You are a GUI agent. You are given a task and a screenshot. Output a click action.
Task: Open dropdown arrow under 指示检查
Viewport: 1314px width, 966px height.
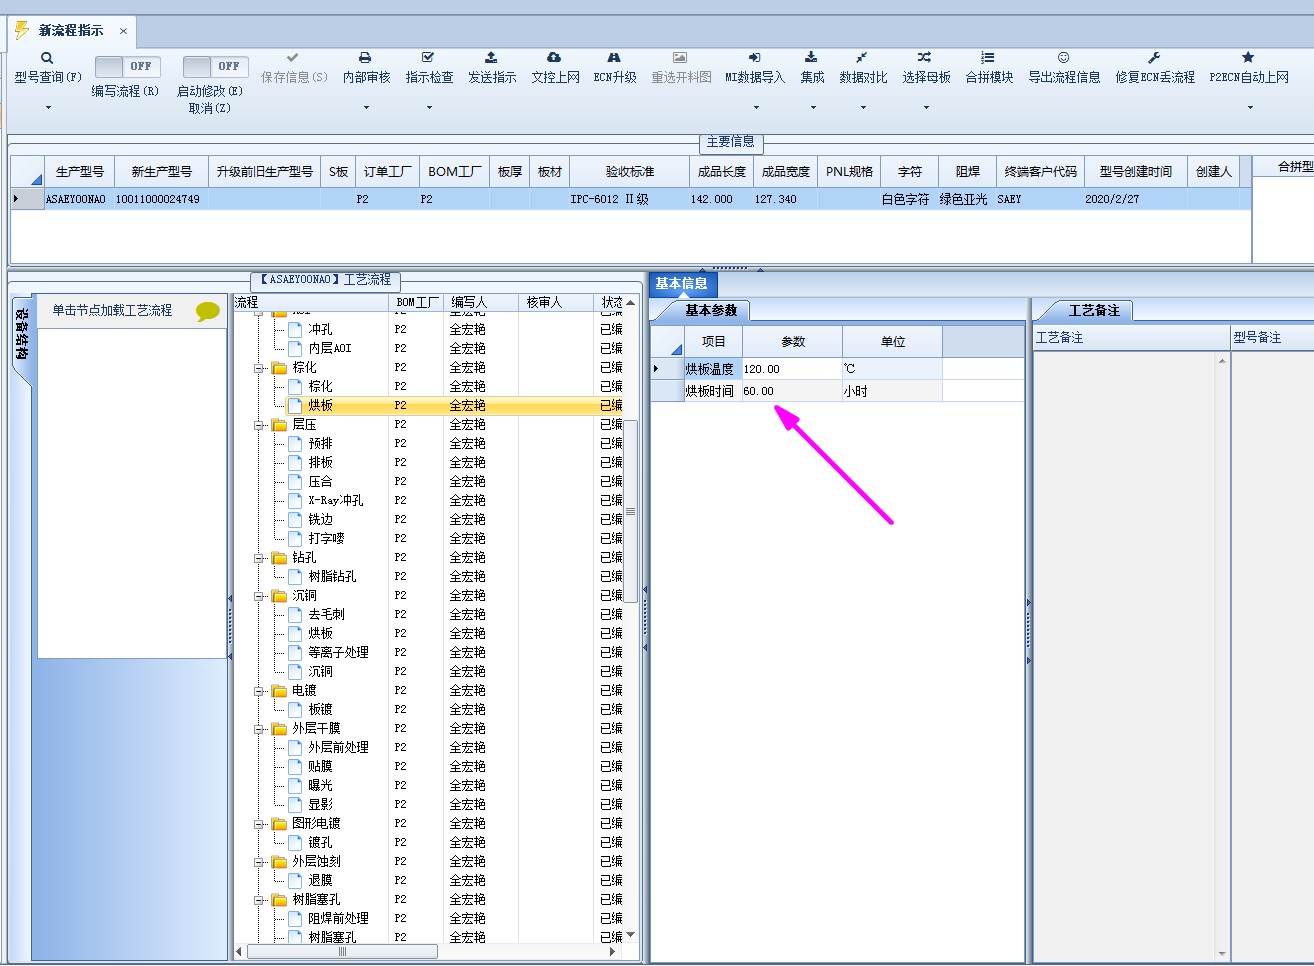click(x=428, y=107)
